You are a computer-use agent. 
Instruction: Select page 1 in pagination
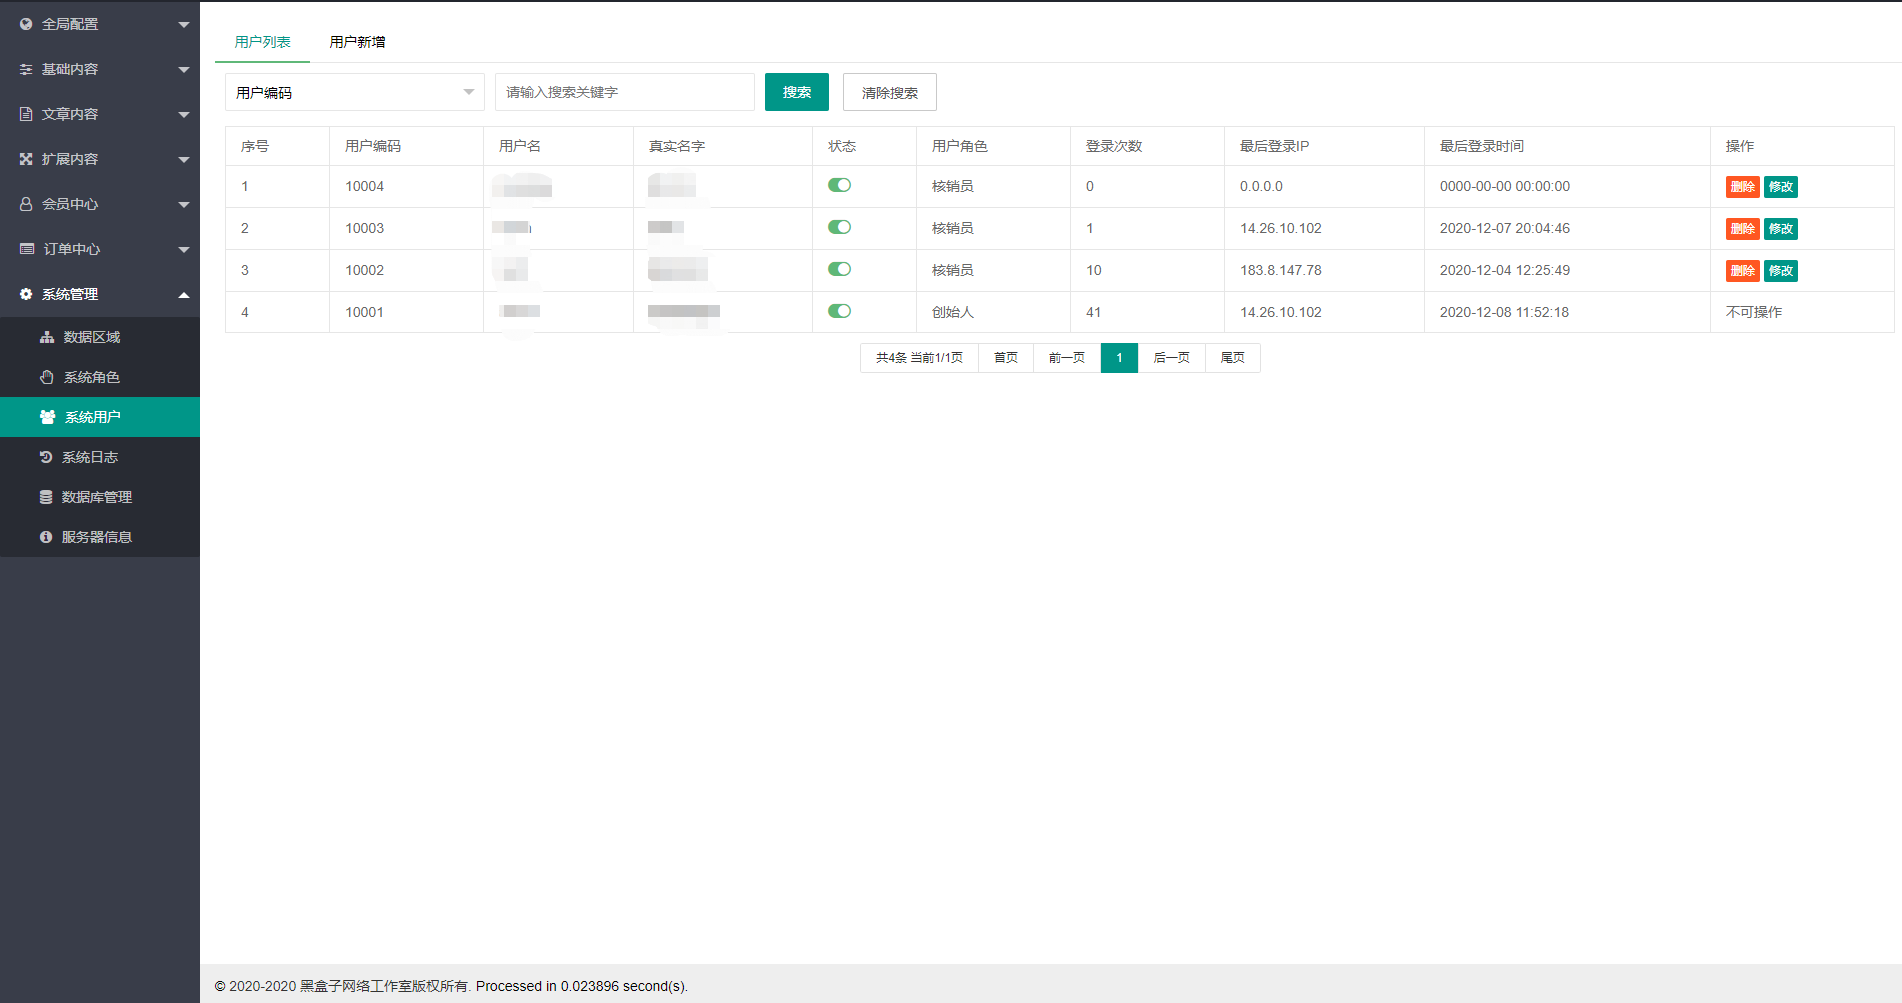coord(1119,358)
